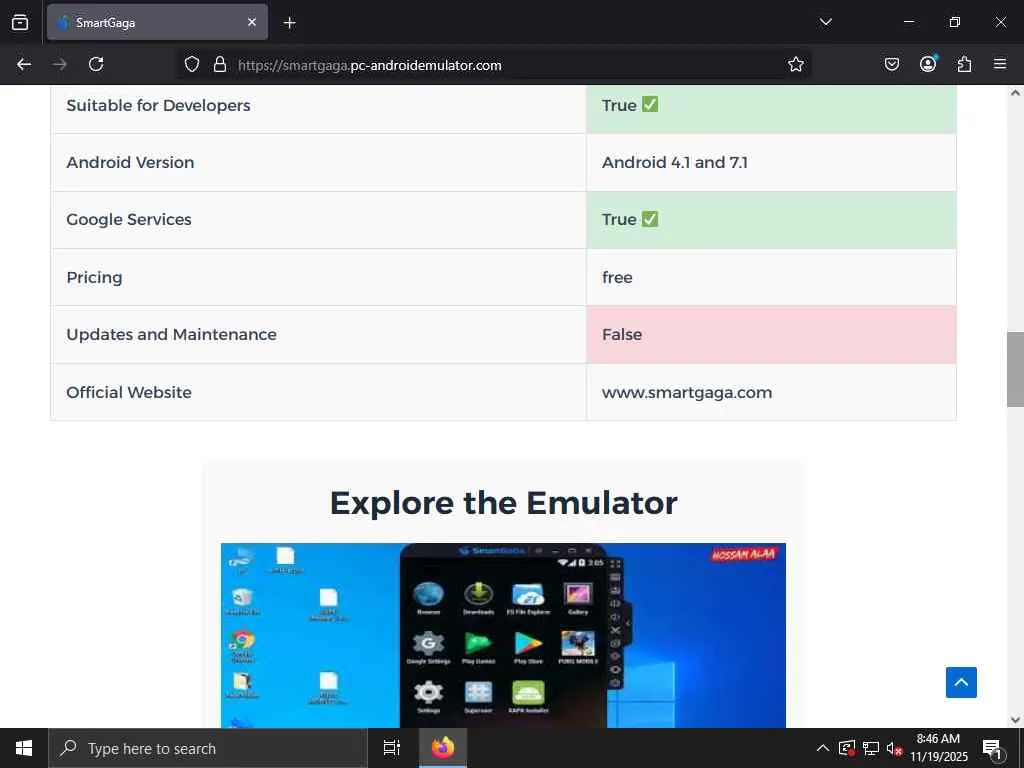Select 'Android 4.1 and 7.1' value
This screenshot has height=768, width=1024.
pyautogui.click(x=675, y=162)
